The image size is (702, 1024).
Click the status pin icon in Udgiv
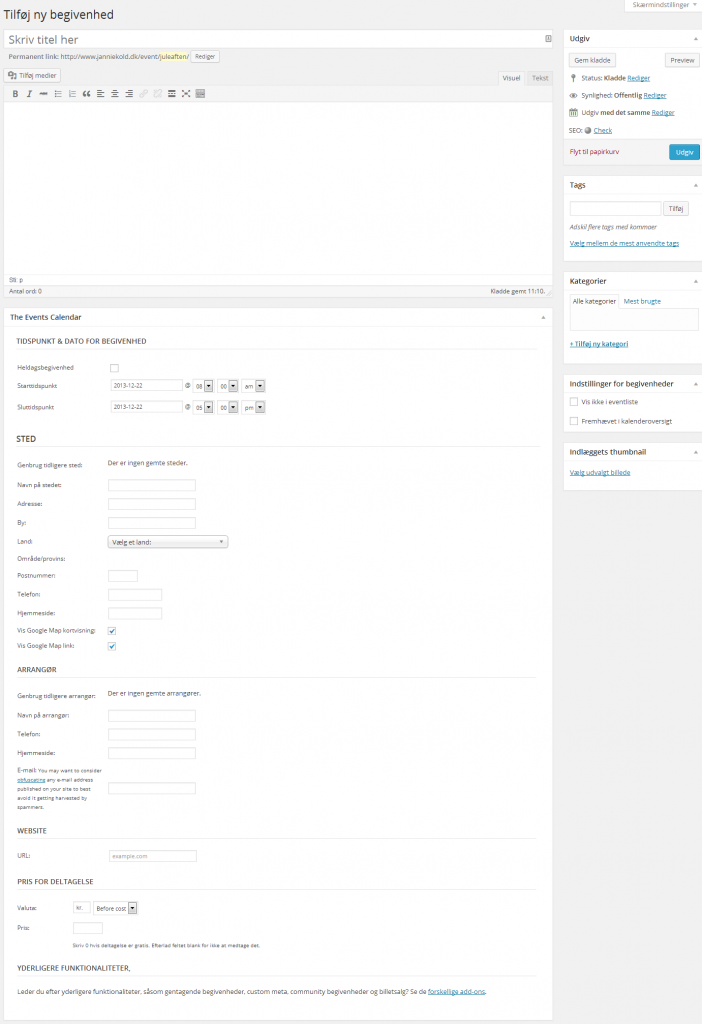point(573,78)
